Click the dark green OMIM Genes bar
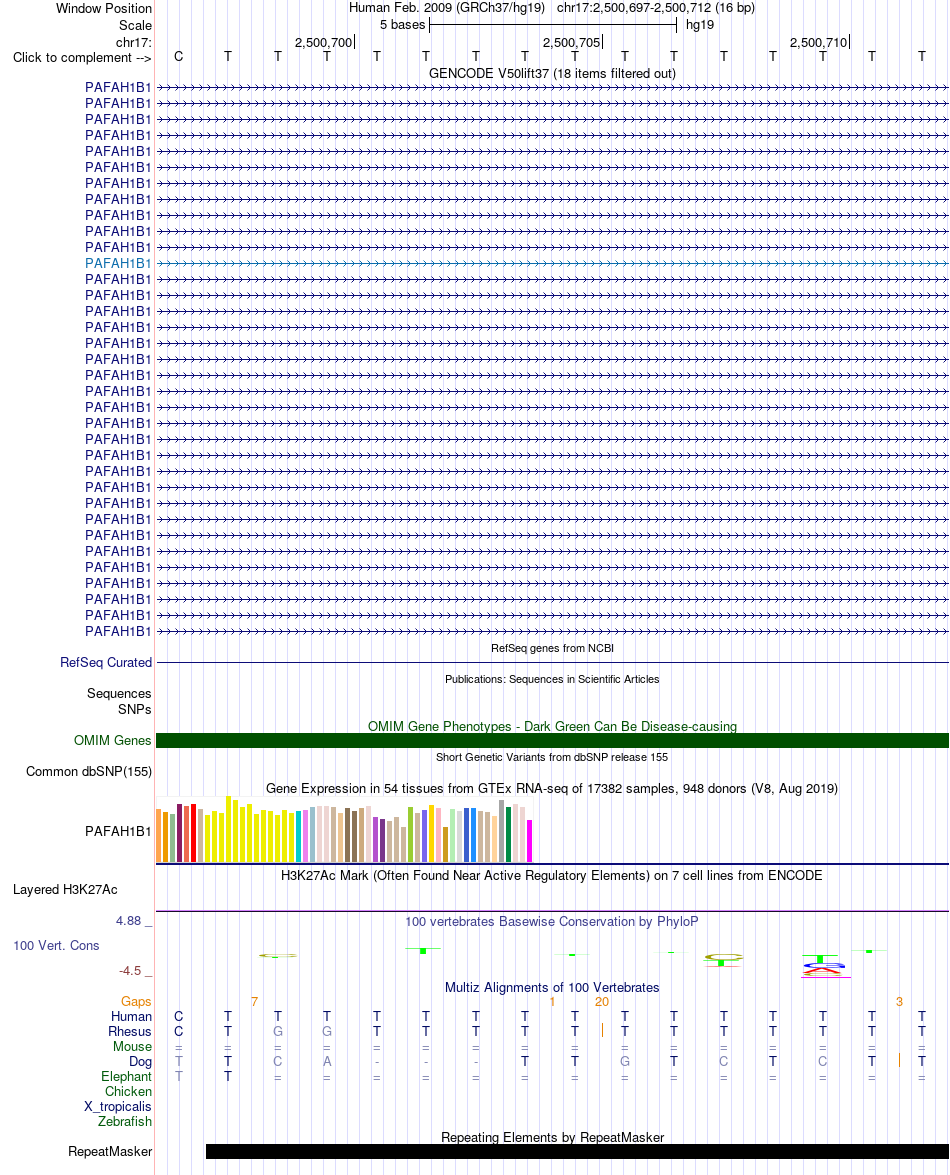950x1175 pixels. (552, 740)
